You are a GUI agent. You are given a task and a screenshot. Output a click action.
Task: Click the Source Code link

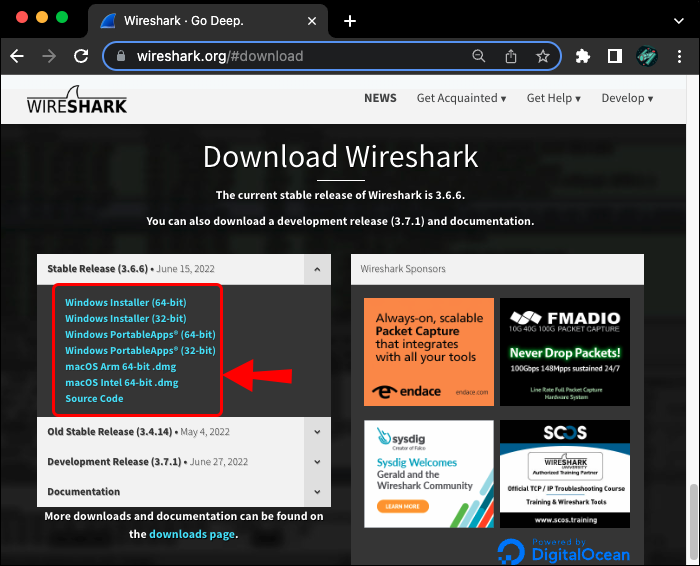94,399
